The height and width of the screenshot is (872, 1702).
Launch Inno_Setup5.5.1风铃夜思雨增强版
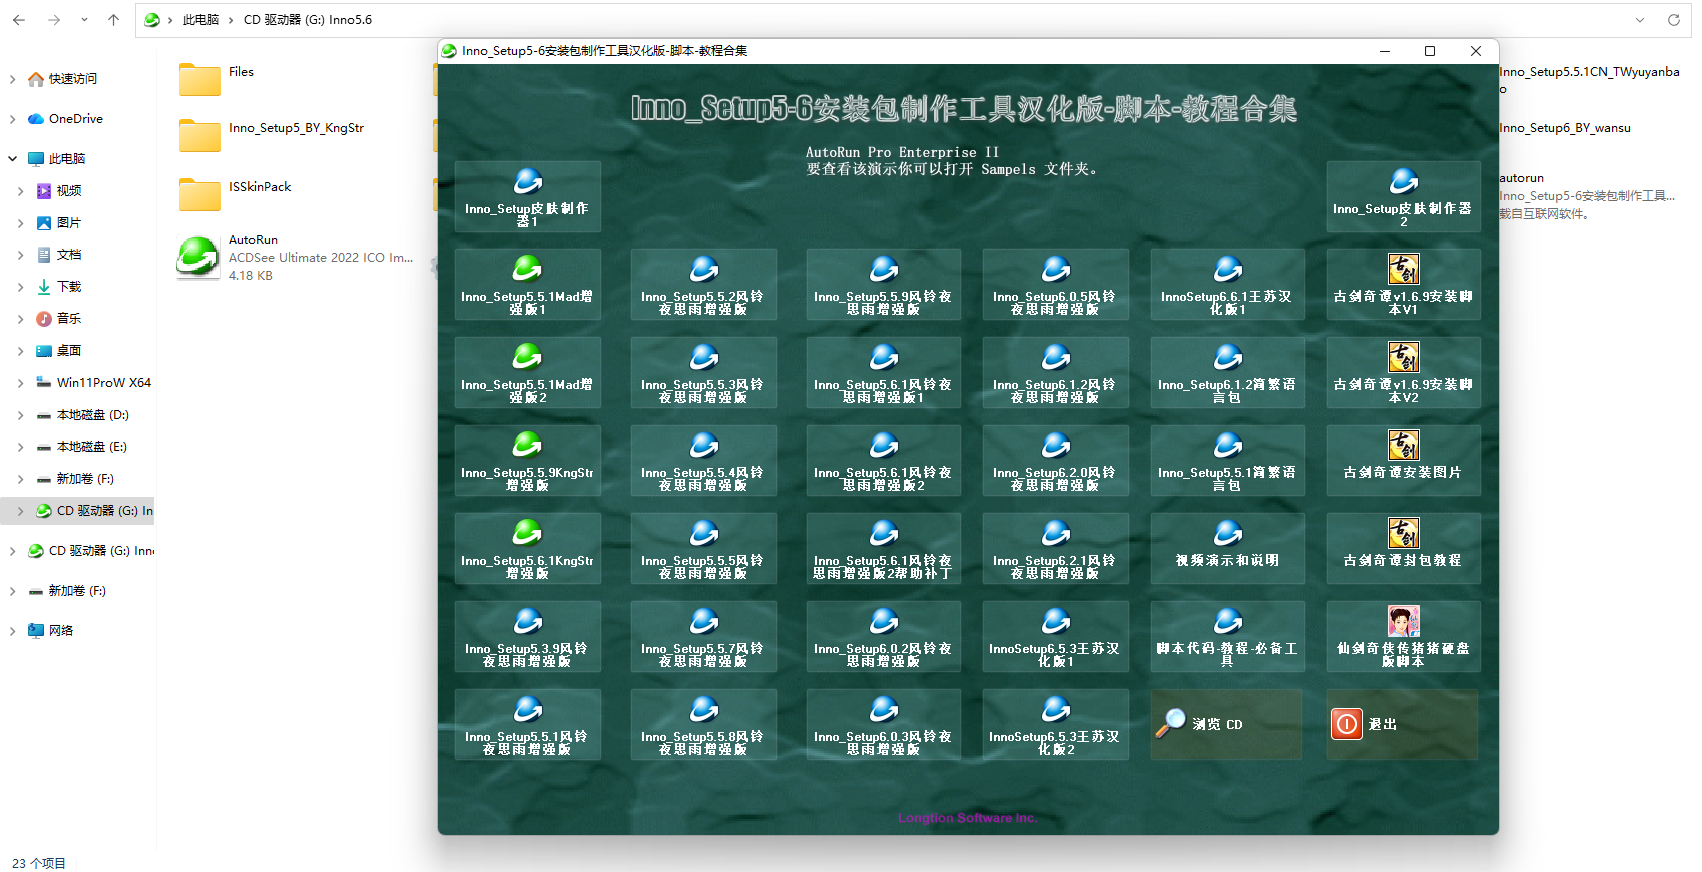click(528, 724)
